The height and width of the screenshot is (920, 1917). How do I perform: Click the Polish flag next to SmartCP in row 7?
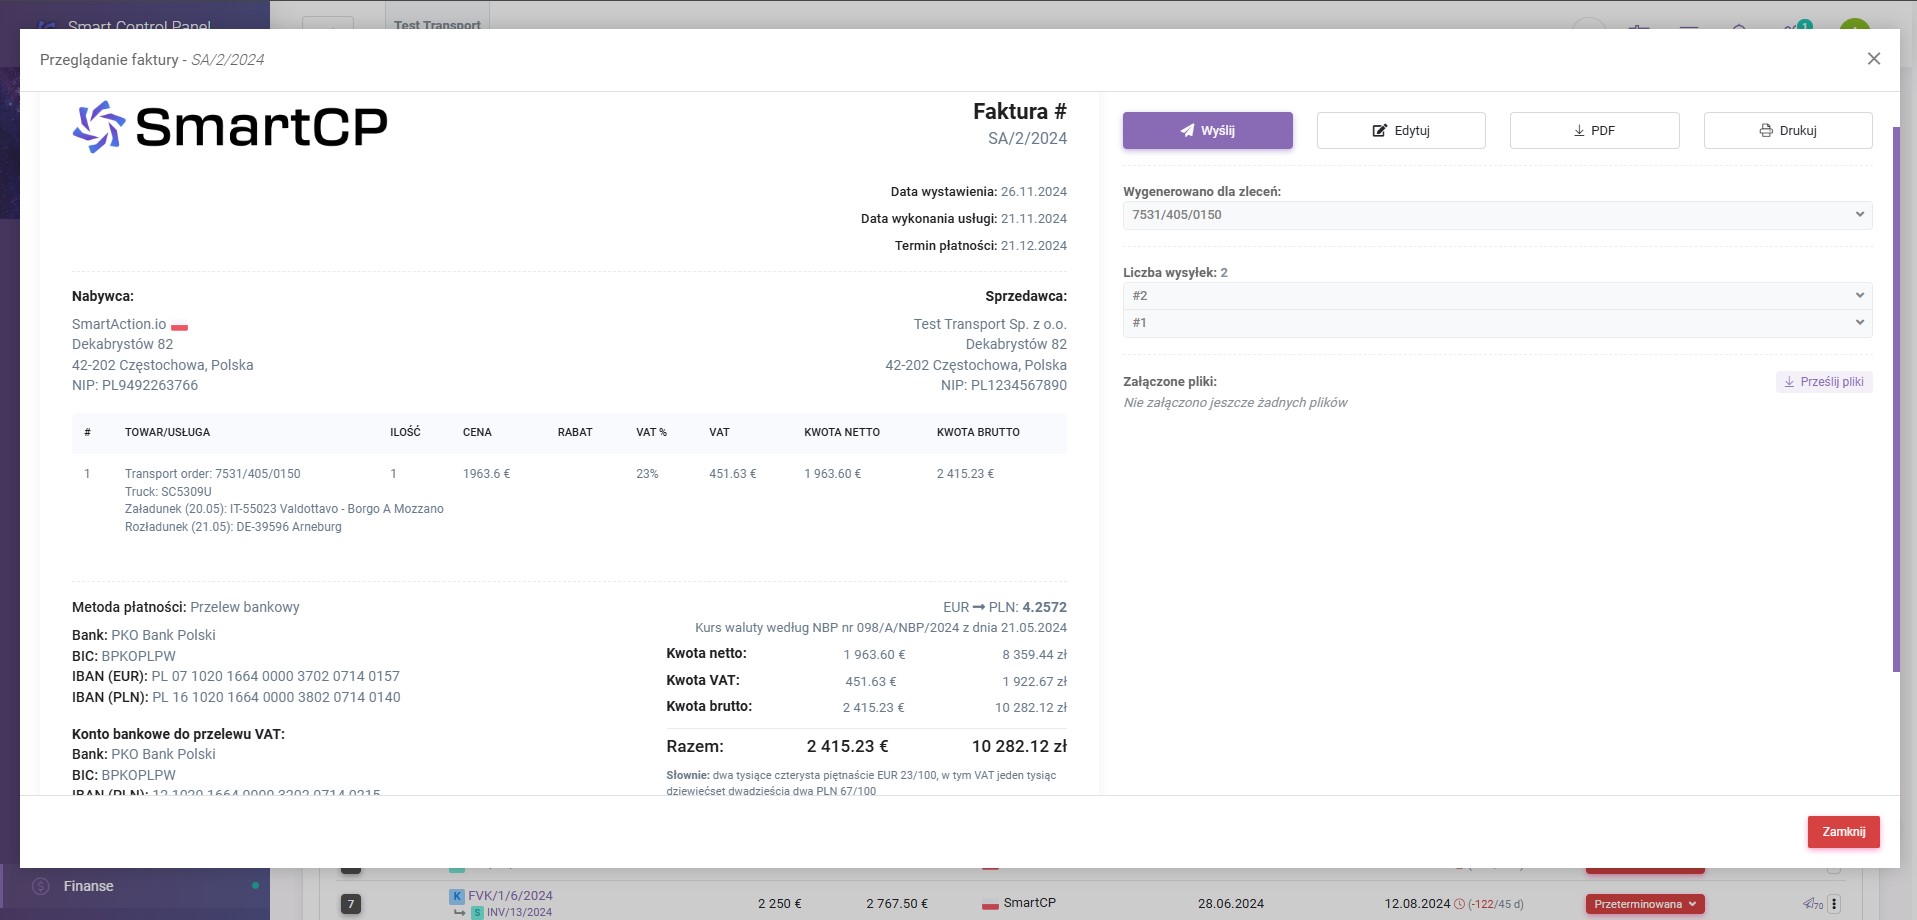coord(990,905)
